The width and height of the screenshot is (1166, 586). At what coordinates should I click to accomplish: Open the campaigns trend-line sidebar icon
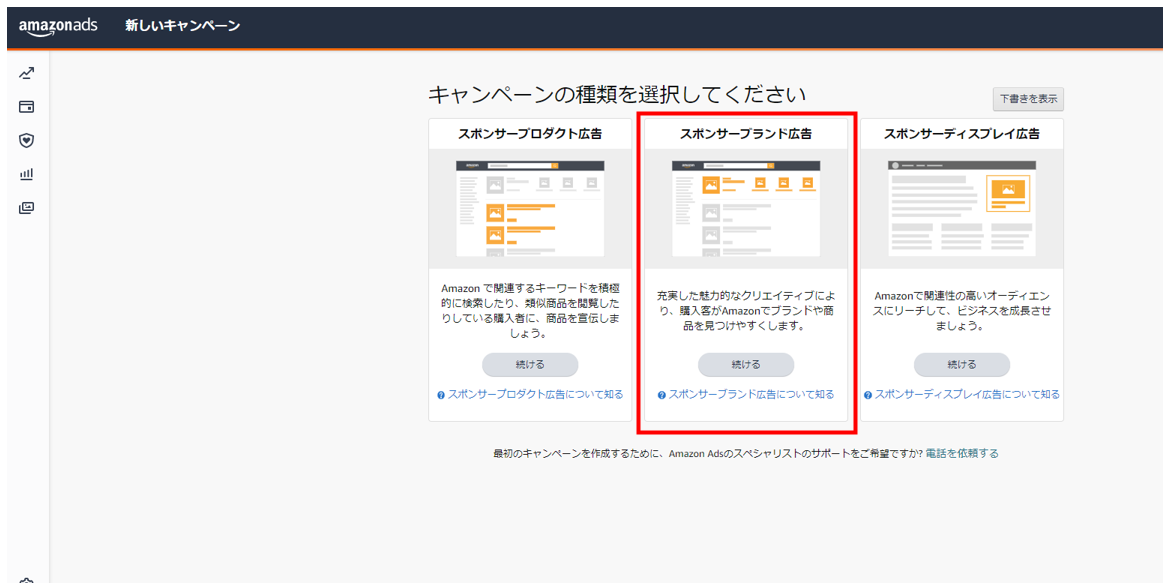coord(27,73)
